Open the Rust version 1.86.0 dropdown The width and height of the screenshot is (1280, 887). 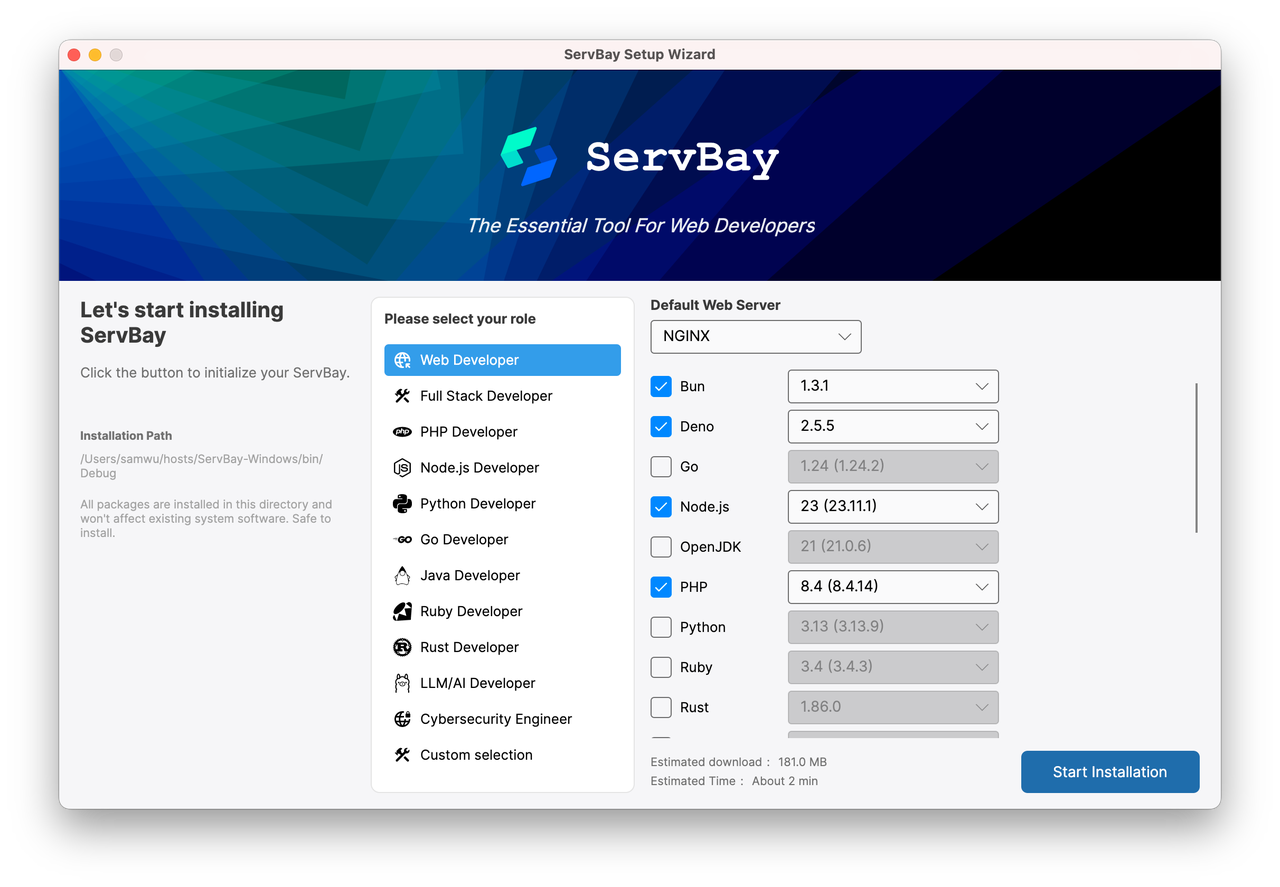pos(893,707)
